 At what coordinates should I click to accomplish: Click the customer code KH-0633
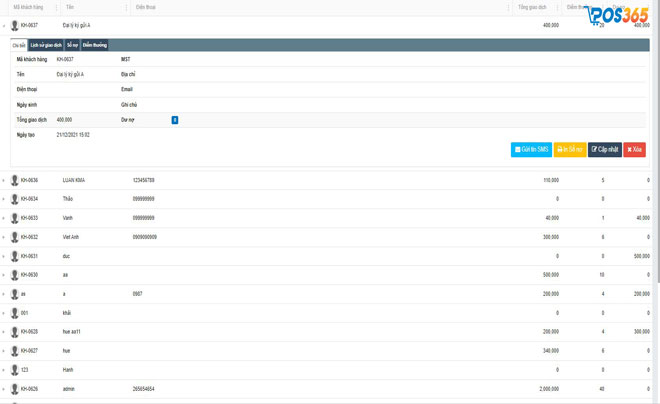[x=29, y=218]
